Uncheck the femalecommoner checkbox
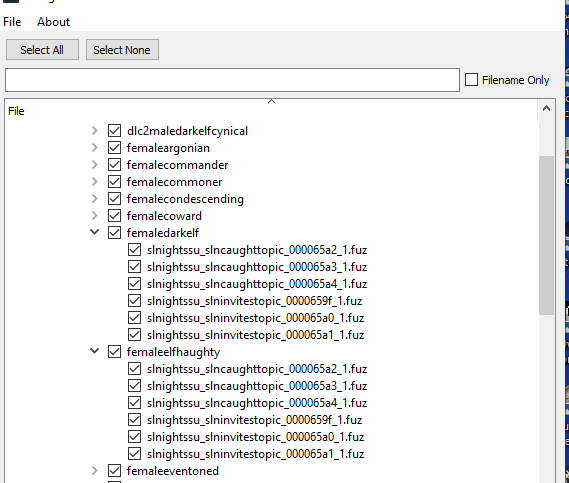This screenshot has width=569, height=483. pos(114,182)
